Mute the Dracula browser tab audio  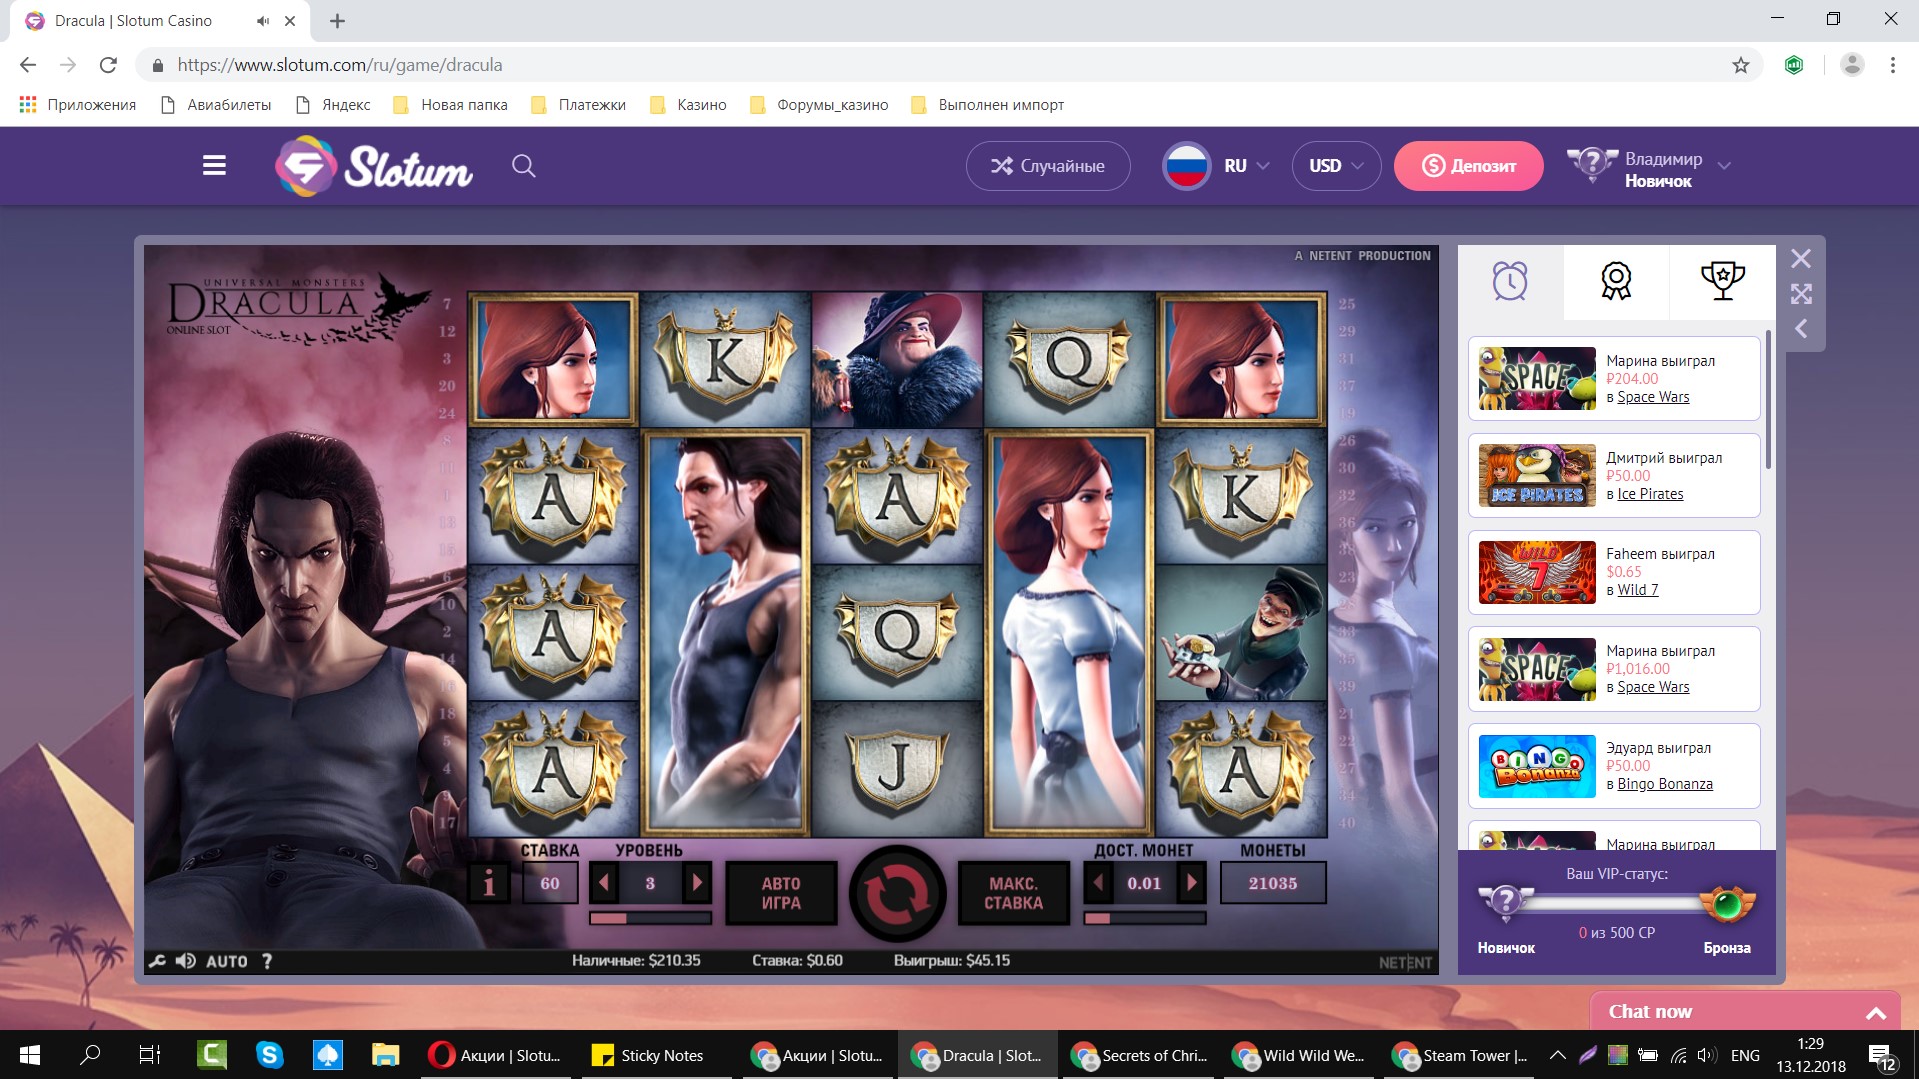tap(262, 21)
